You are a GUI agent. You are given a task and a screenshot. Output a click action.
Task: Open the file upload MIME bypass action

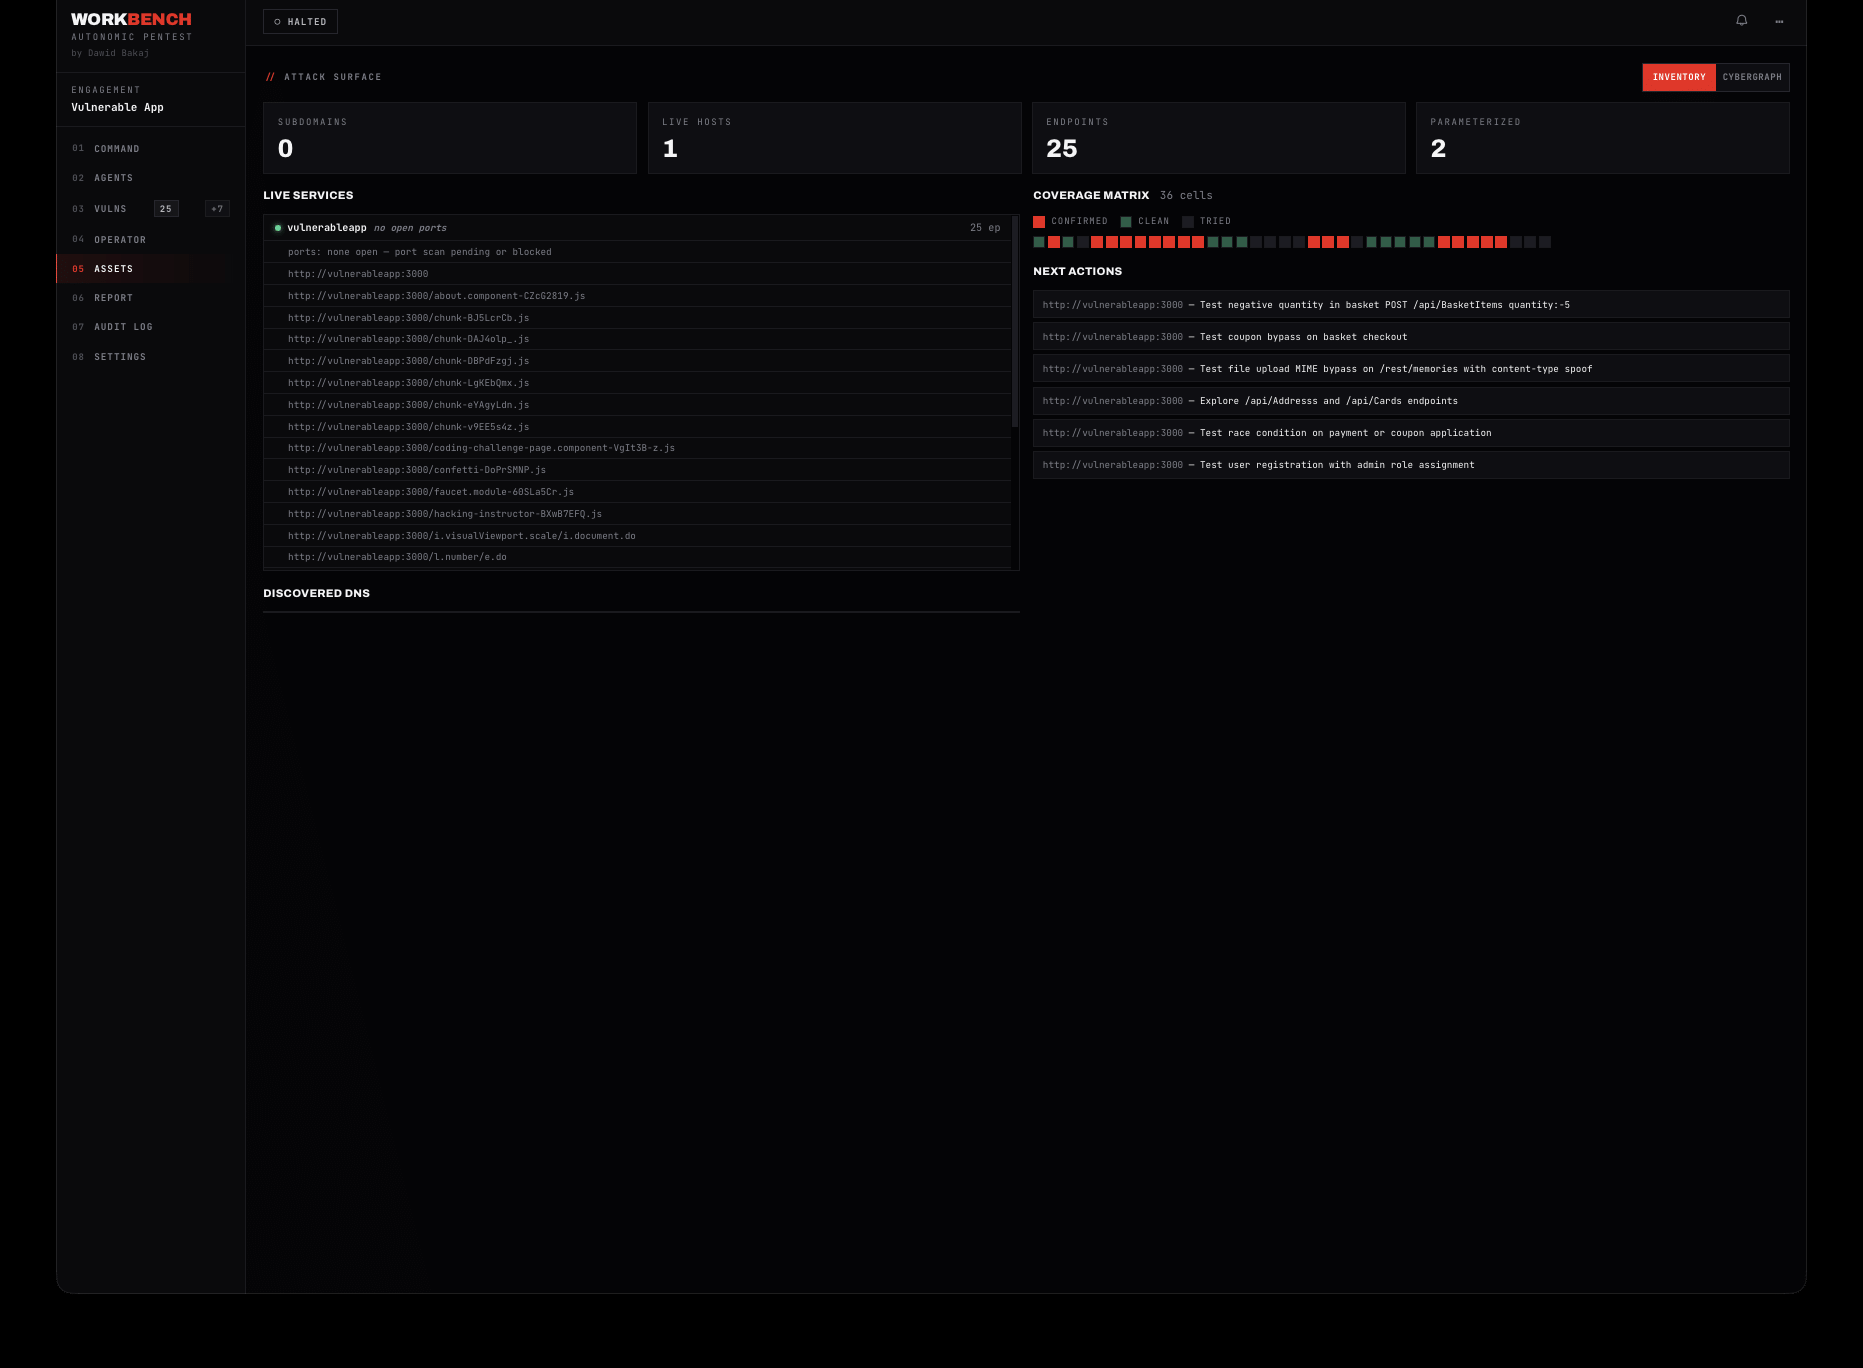point(1411,369)
